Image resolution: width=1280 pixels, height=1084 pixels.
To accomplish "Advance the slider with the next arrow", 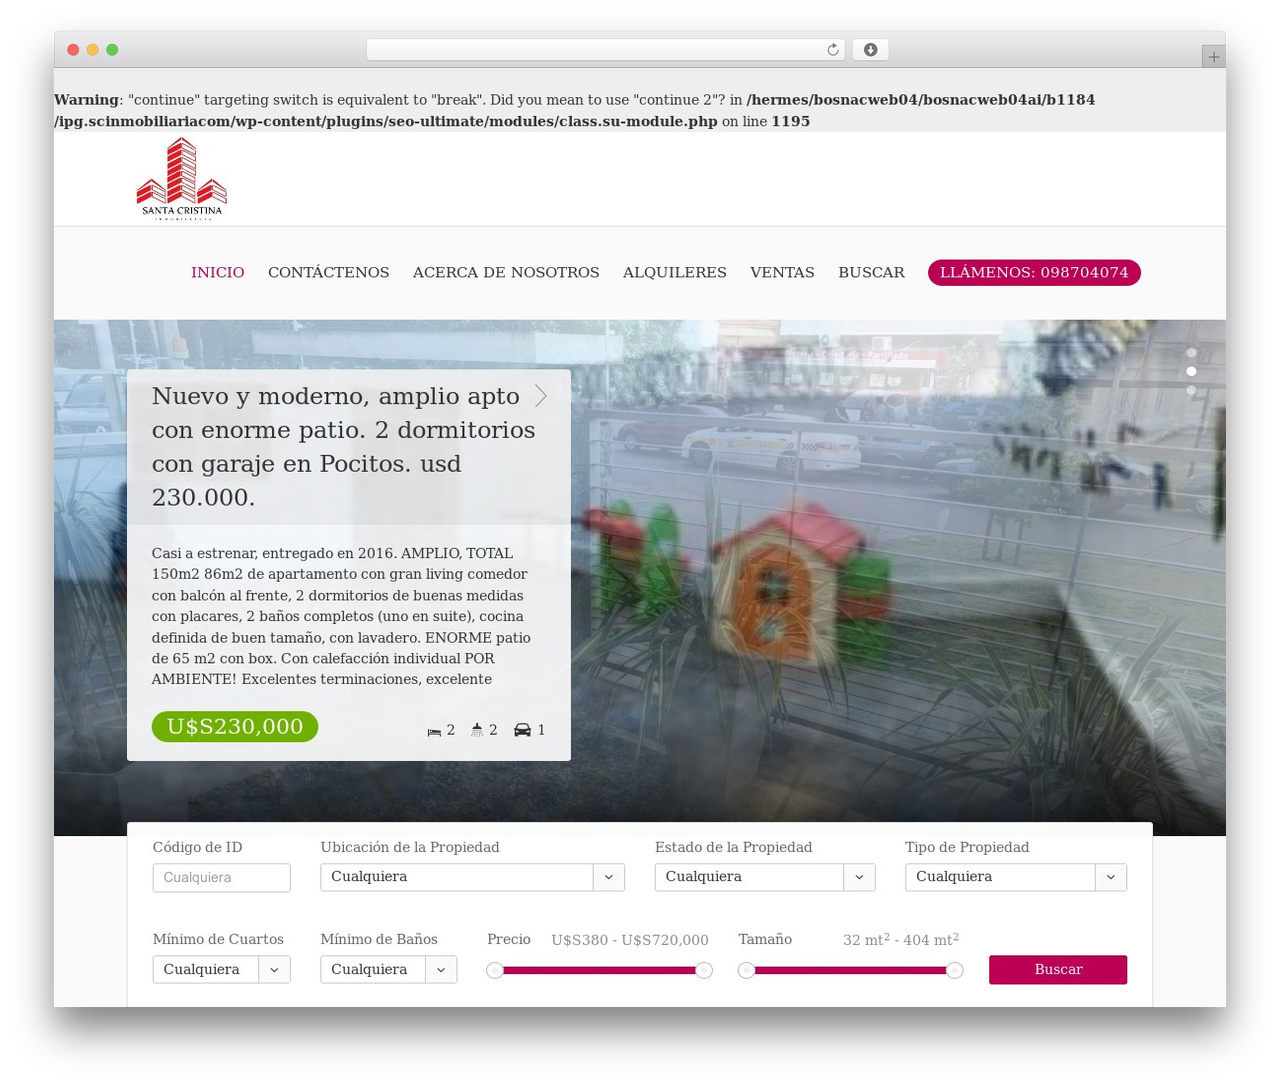I will tap(541, 396).
